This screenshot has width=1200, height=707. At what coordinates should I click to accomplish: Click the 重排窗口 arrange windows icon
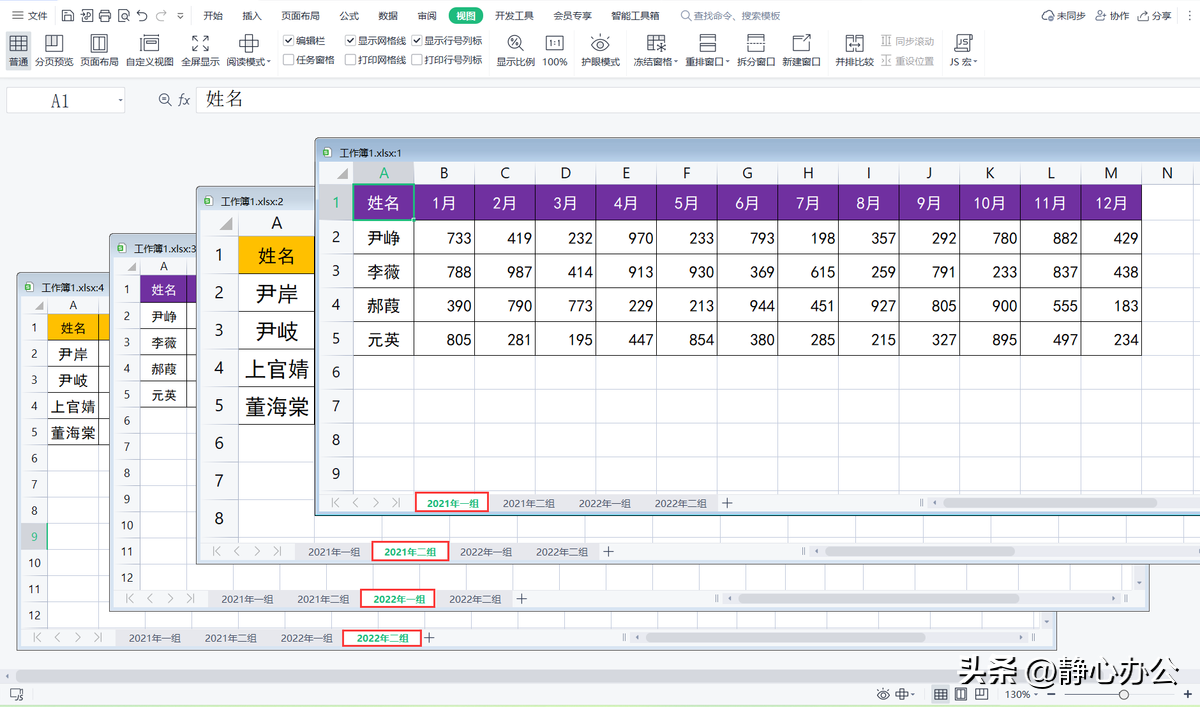coord(707,43)
